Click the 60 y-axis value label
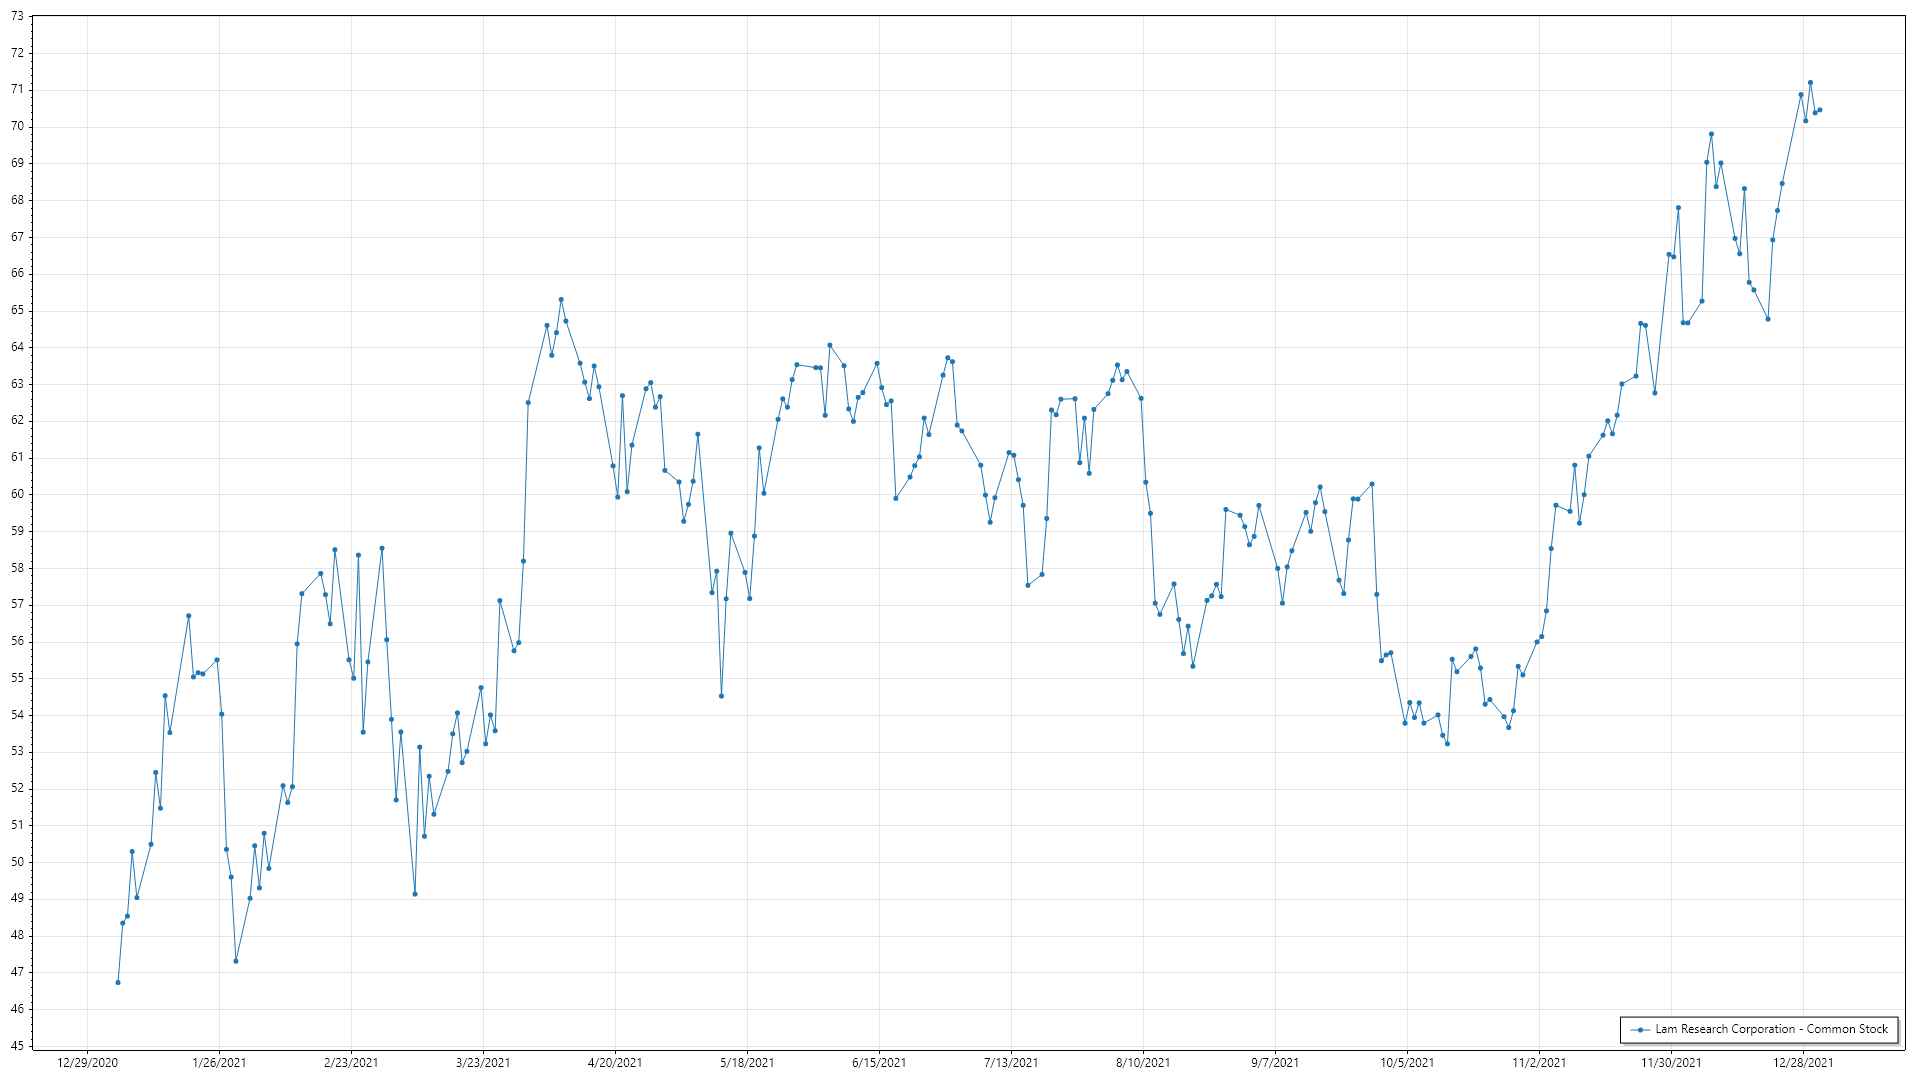This screenshot has width=1920, height=1080. point(17,494)
